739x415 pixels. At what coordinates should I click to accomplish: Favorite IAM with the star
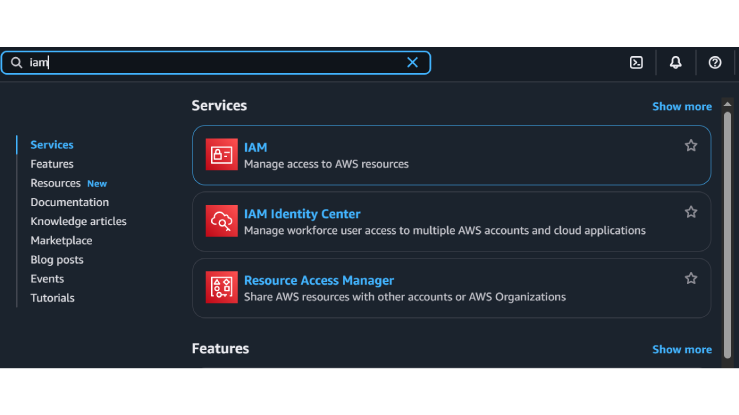[x=691, y=146]
